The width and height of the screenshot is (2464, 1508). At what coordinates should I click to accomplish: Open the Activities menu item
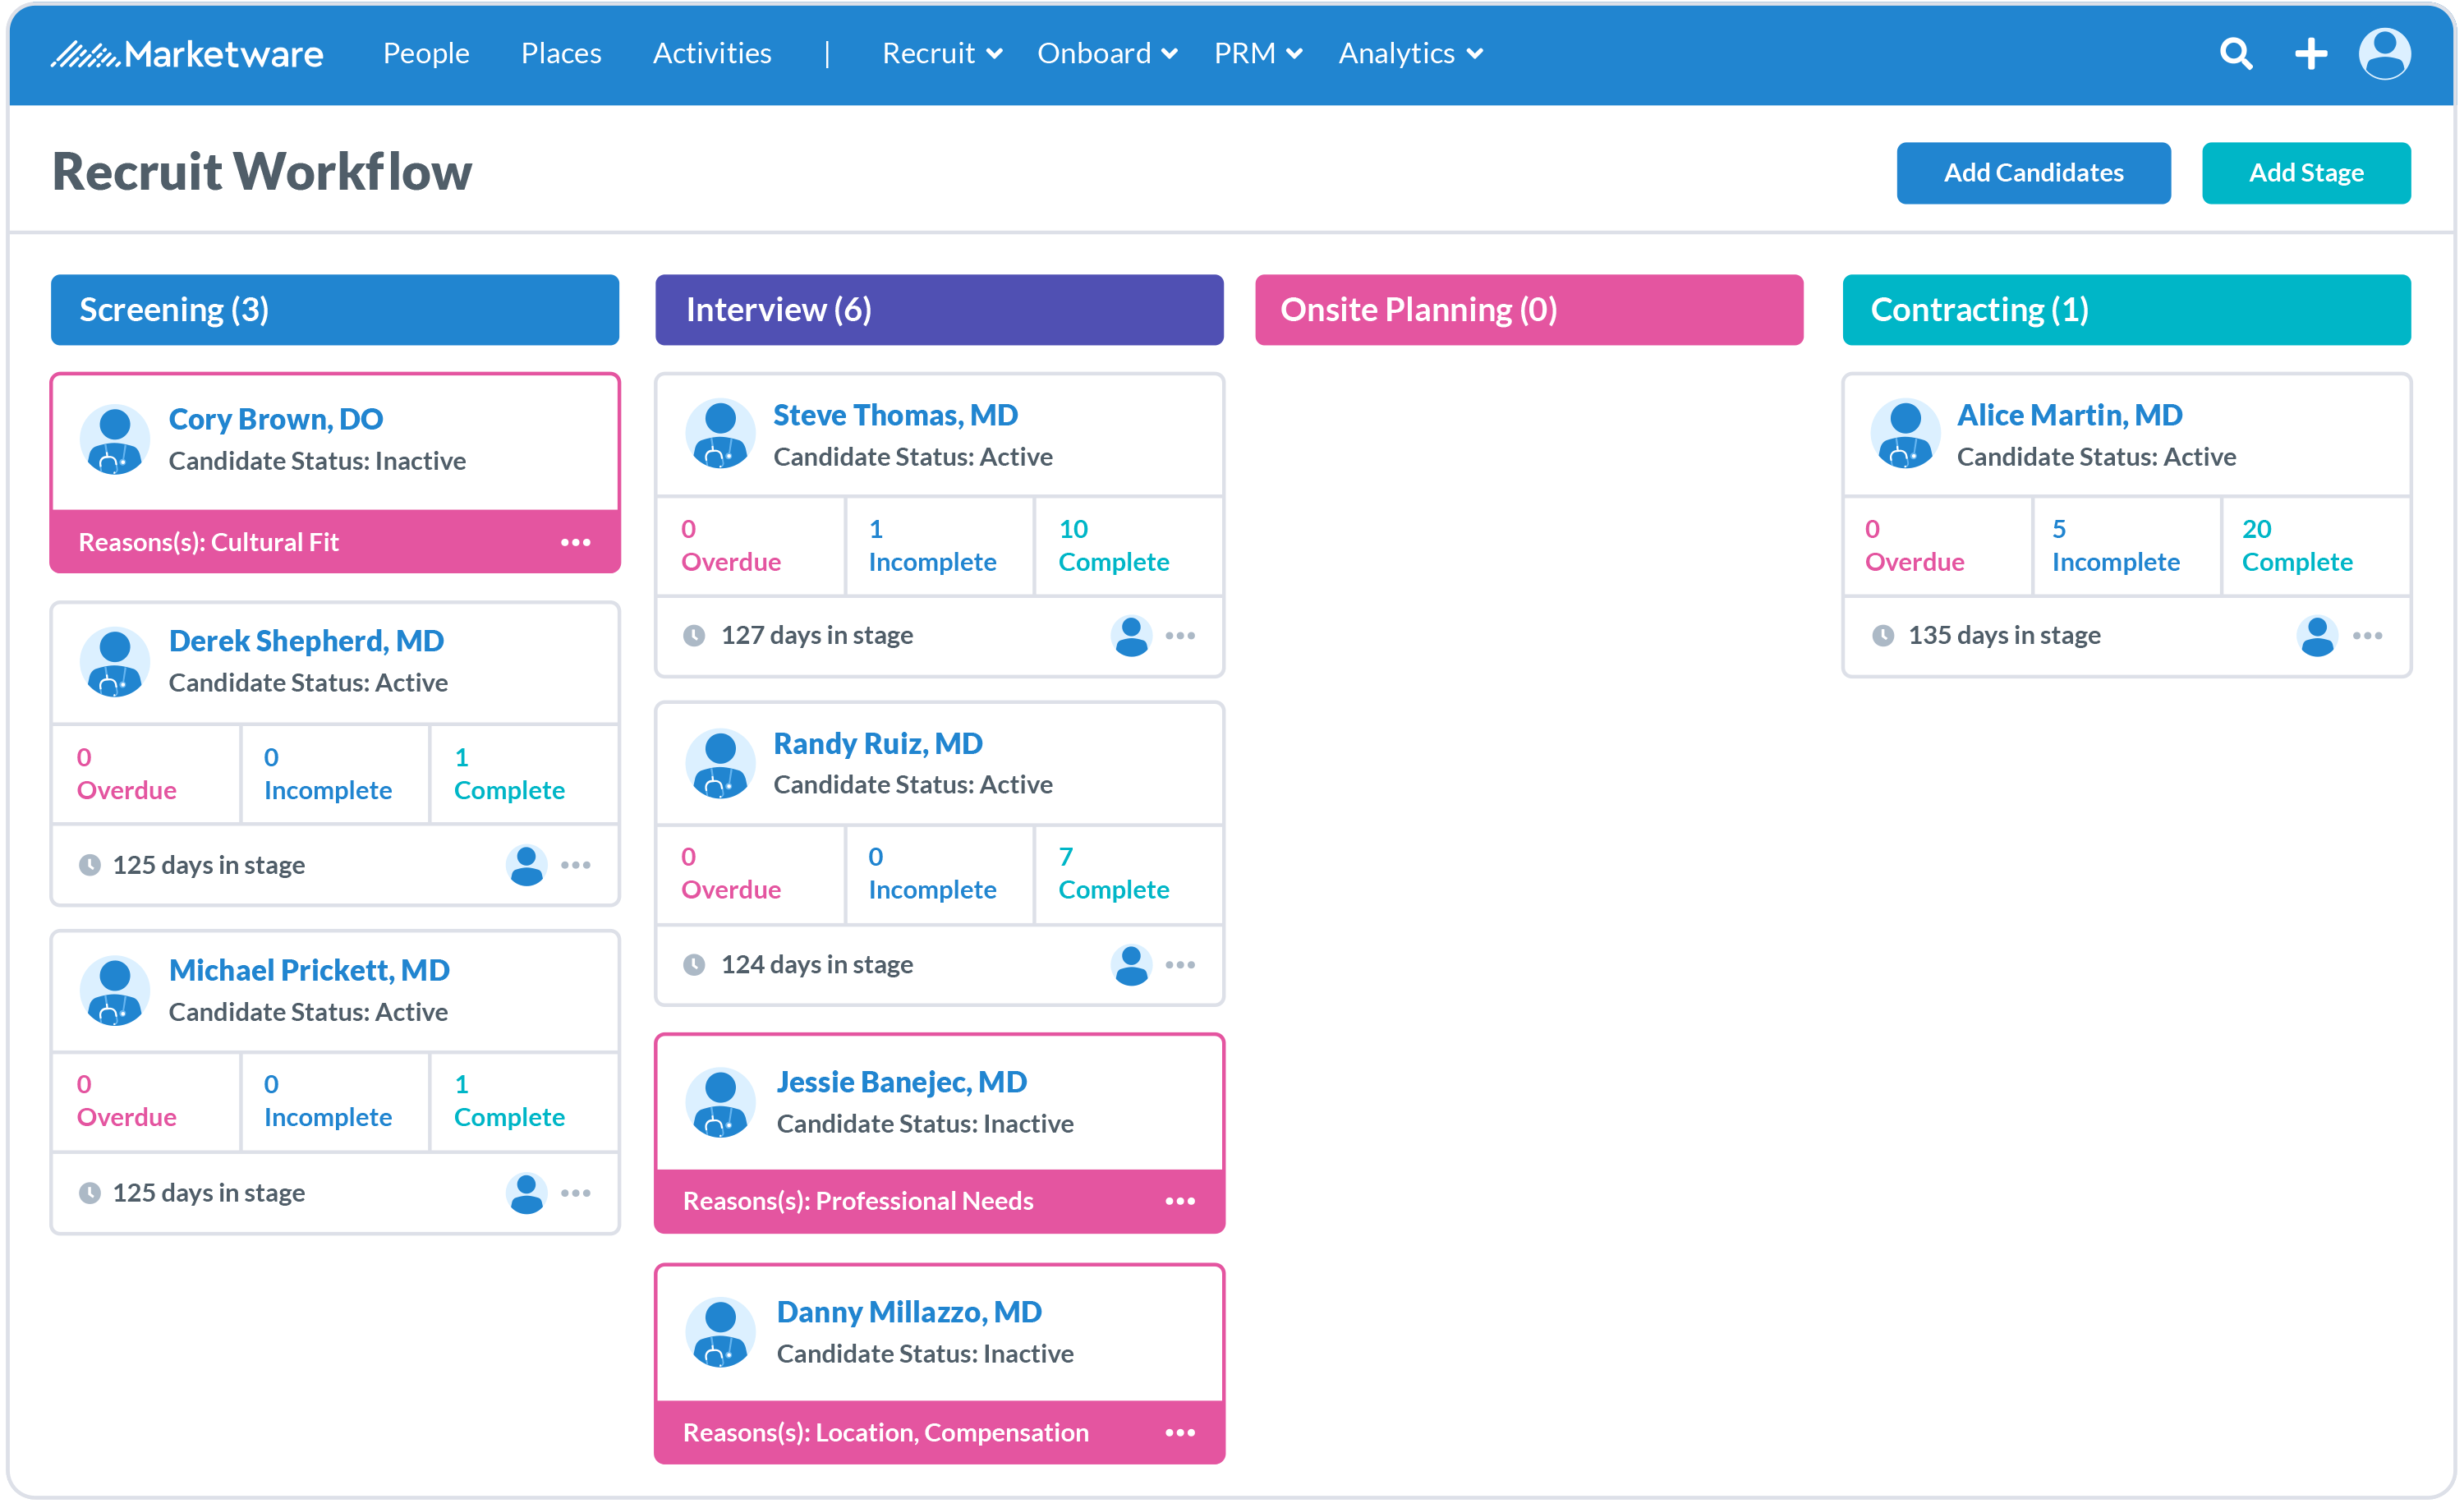coord(712,53)
